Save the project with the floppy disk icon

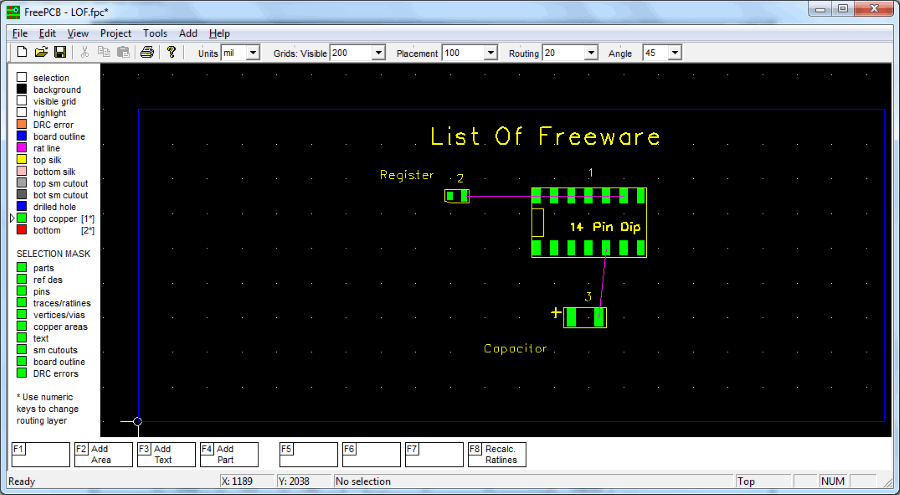(x=60, y=52)
